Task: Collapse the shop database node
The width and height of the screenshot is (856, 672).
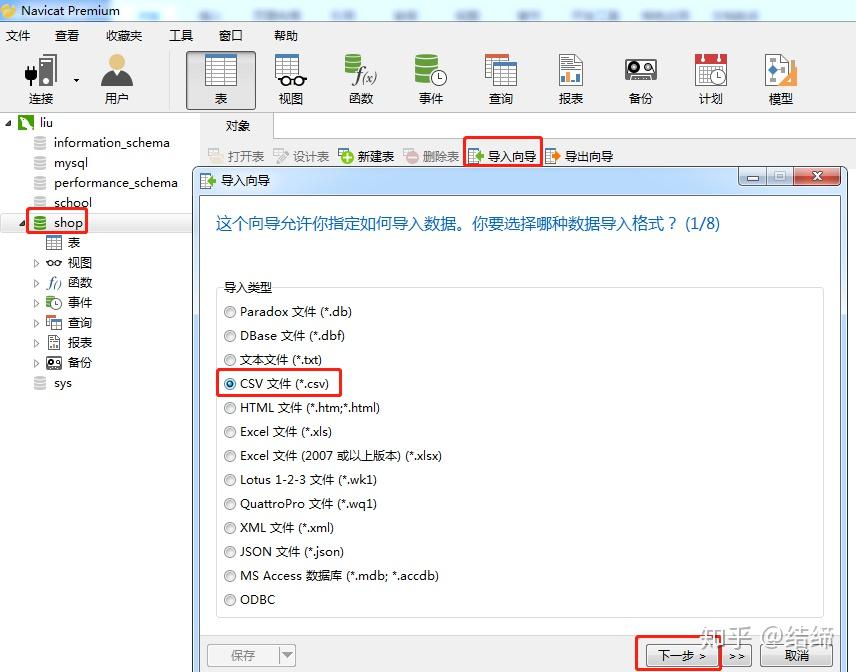Action: [22, 223]
